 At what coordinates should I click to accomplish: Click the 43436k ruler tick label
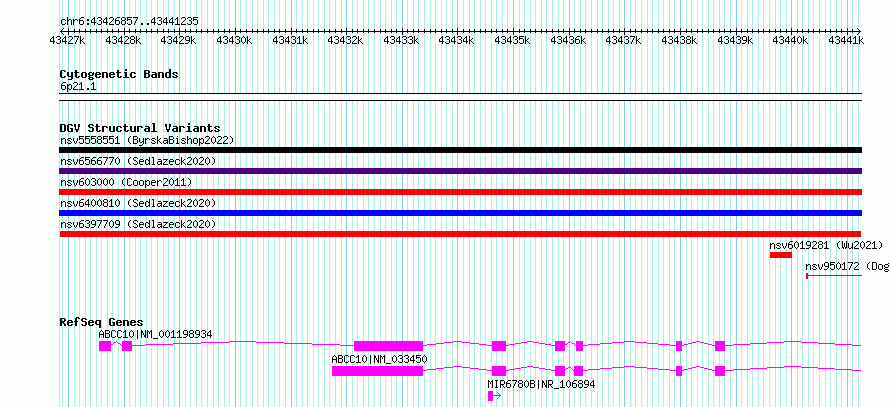tap(568, 40)
